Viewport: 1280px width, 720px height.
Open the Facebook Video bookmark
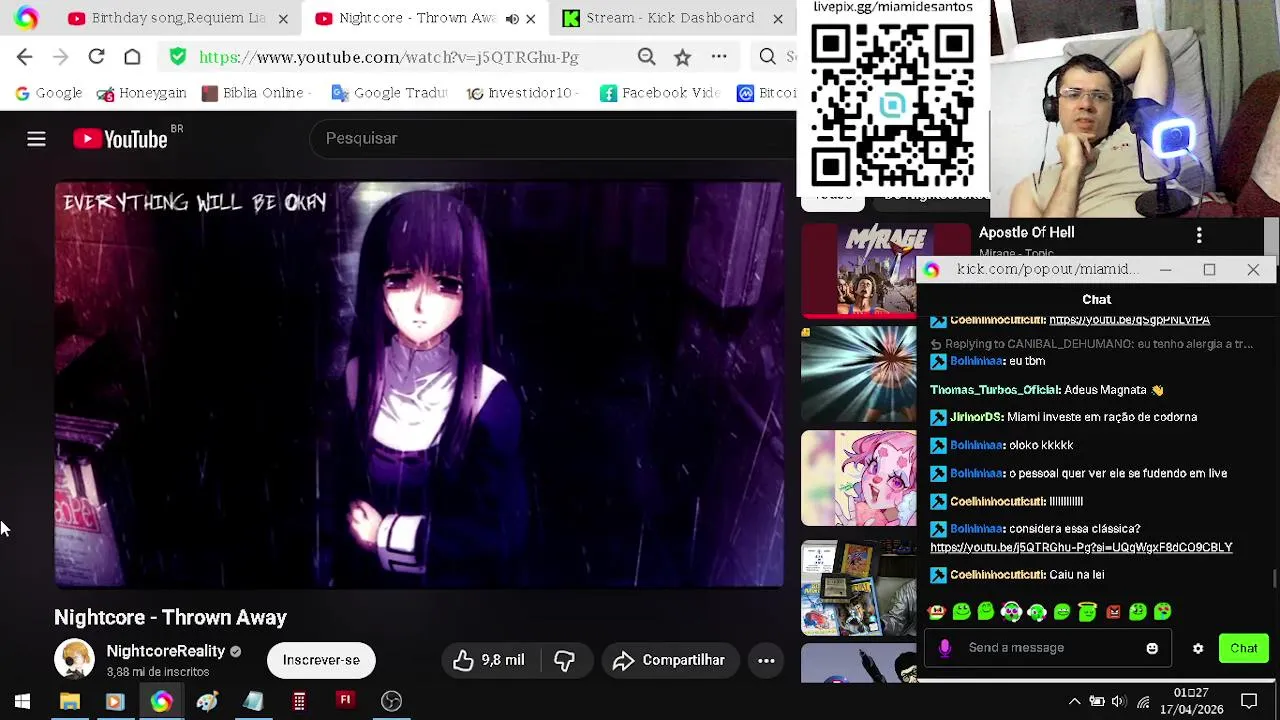[660, 93]
